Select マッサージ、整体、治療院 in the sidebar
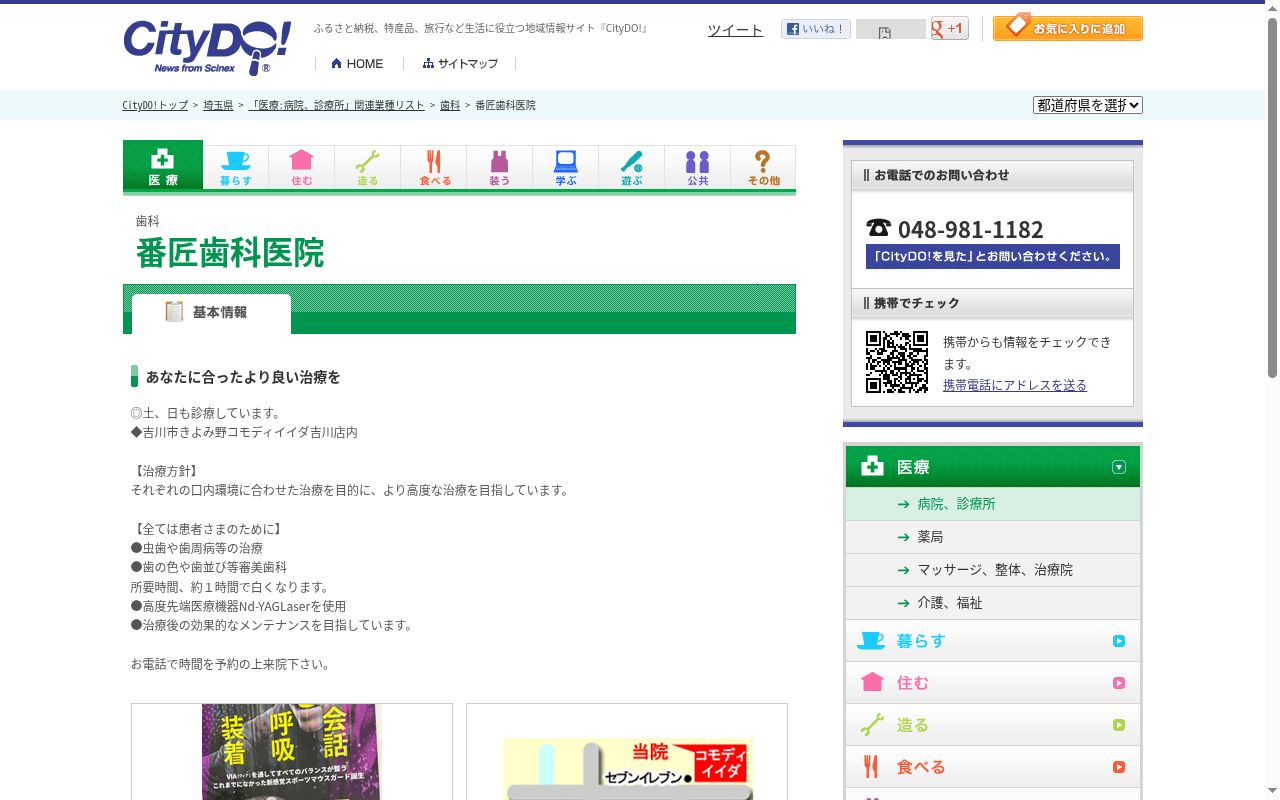Viewport: 1280px width, 800px height. 992,570
